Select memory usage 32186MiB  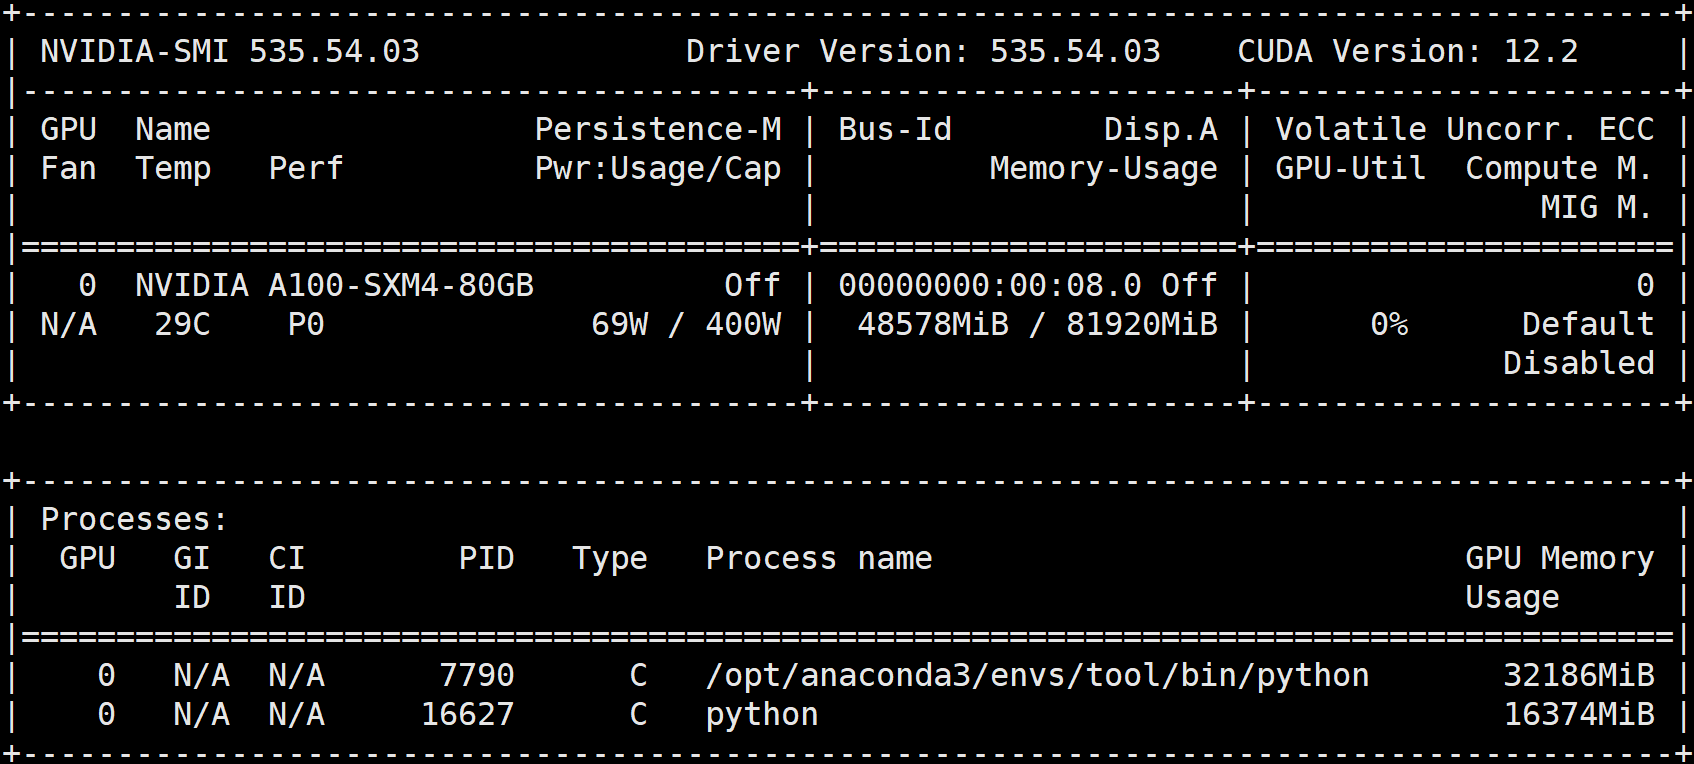tap(1579, 675)
